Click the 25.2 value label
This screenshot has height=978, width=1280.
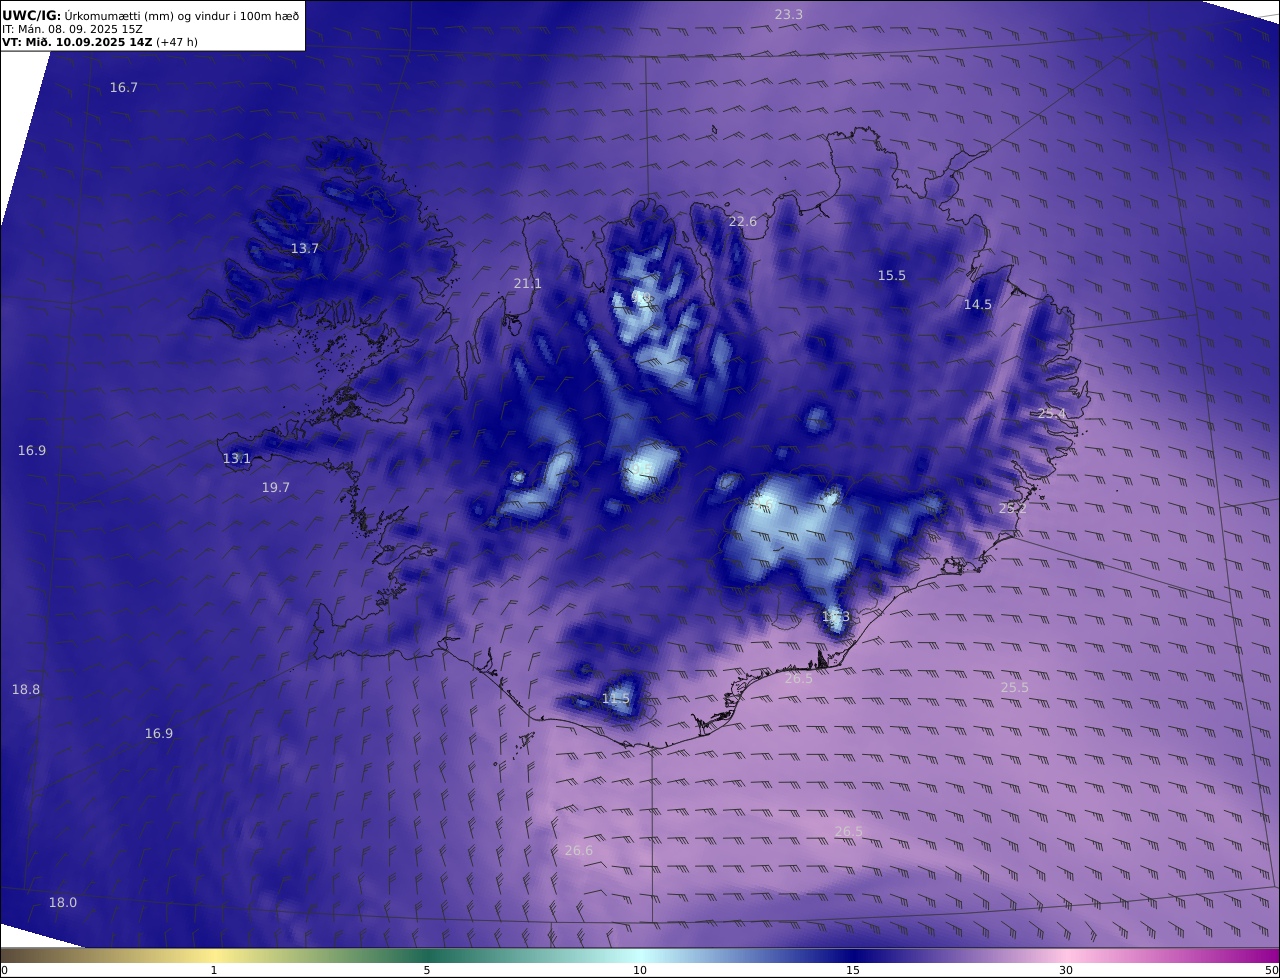[1012, 509]
